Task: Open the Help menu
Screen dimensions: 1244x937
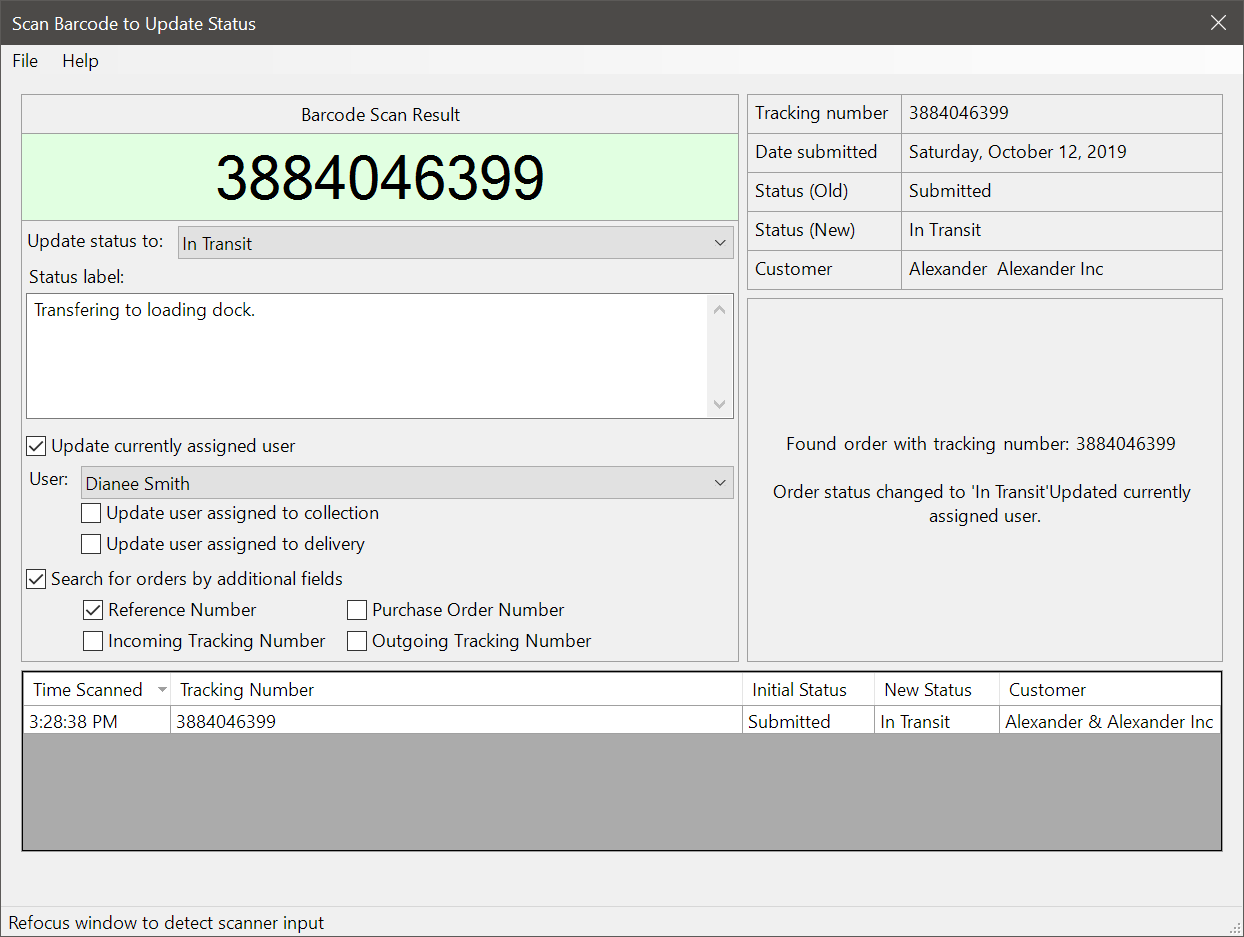Action: [80, 61]
